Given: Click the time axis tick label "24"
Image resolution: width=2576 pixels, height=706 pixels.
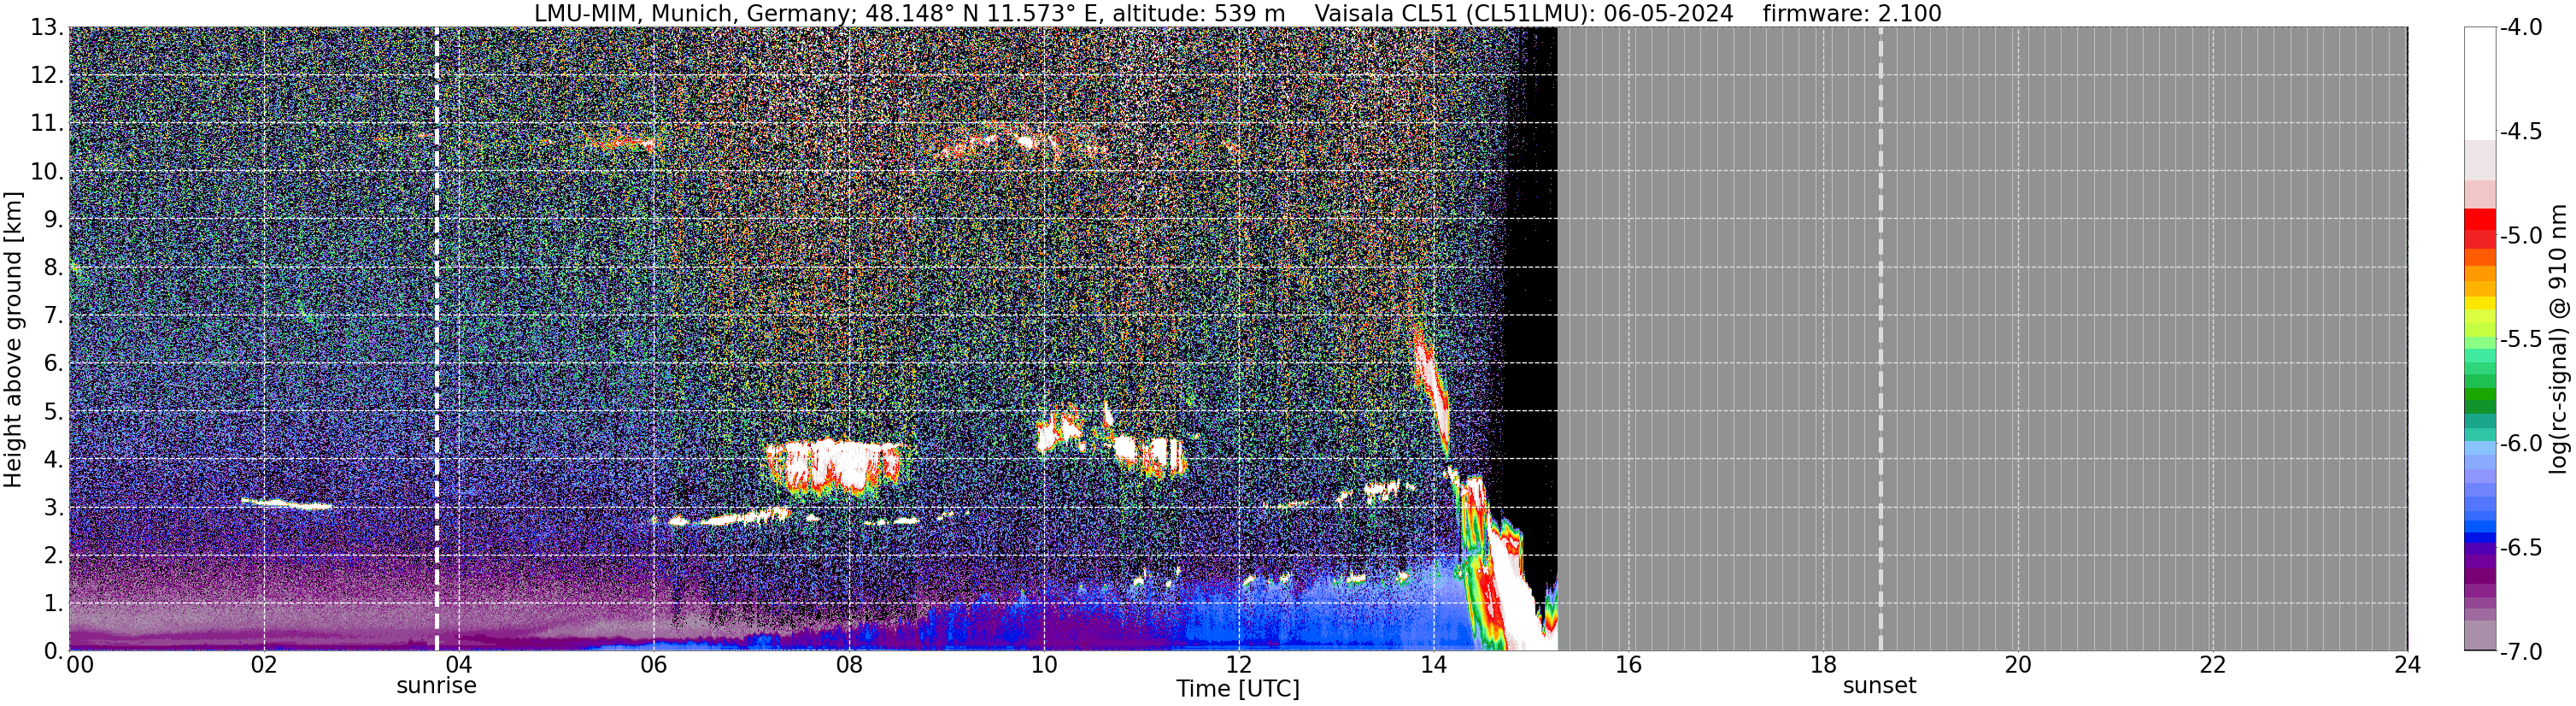Looking at the screenshot, I should point(2407,665).
